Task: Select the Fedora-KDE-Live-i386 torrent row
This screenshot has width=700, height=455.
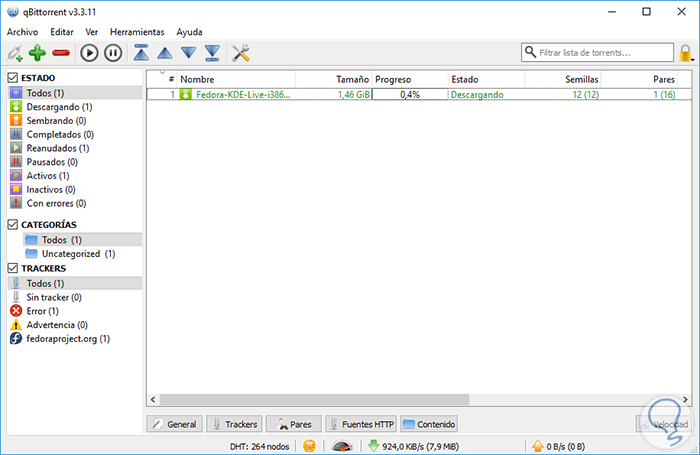Action: [x=419, y=94]
